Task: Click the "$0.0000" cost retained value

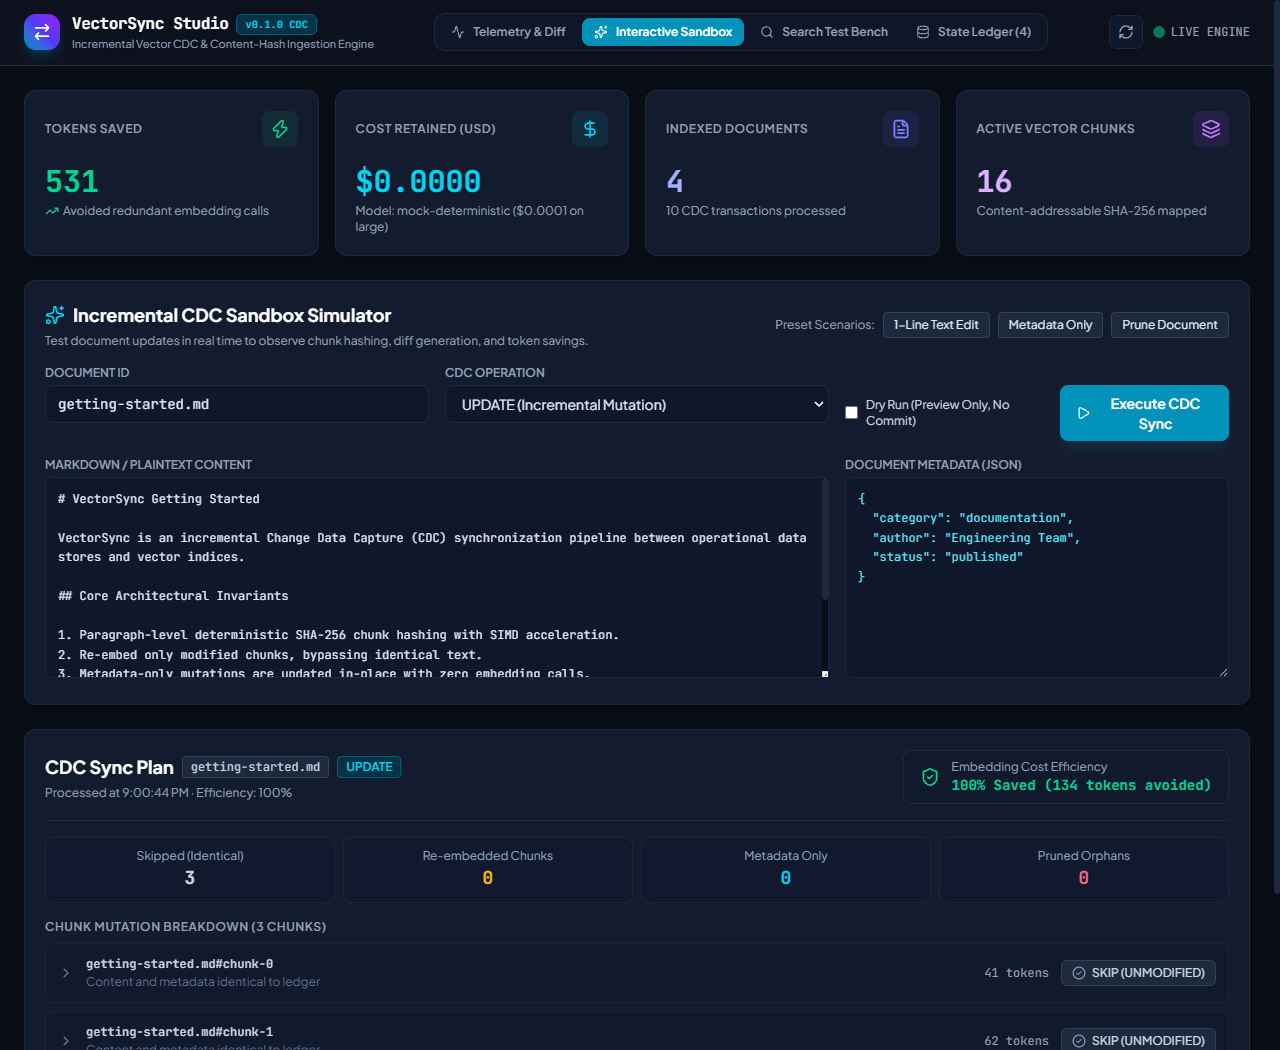Action: pos(418,181)
